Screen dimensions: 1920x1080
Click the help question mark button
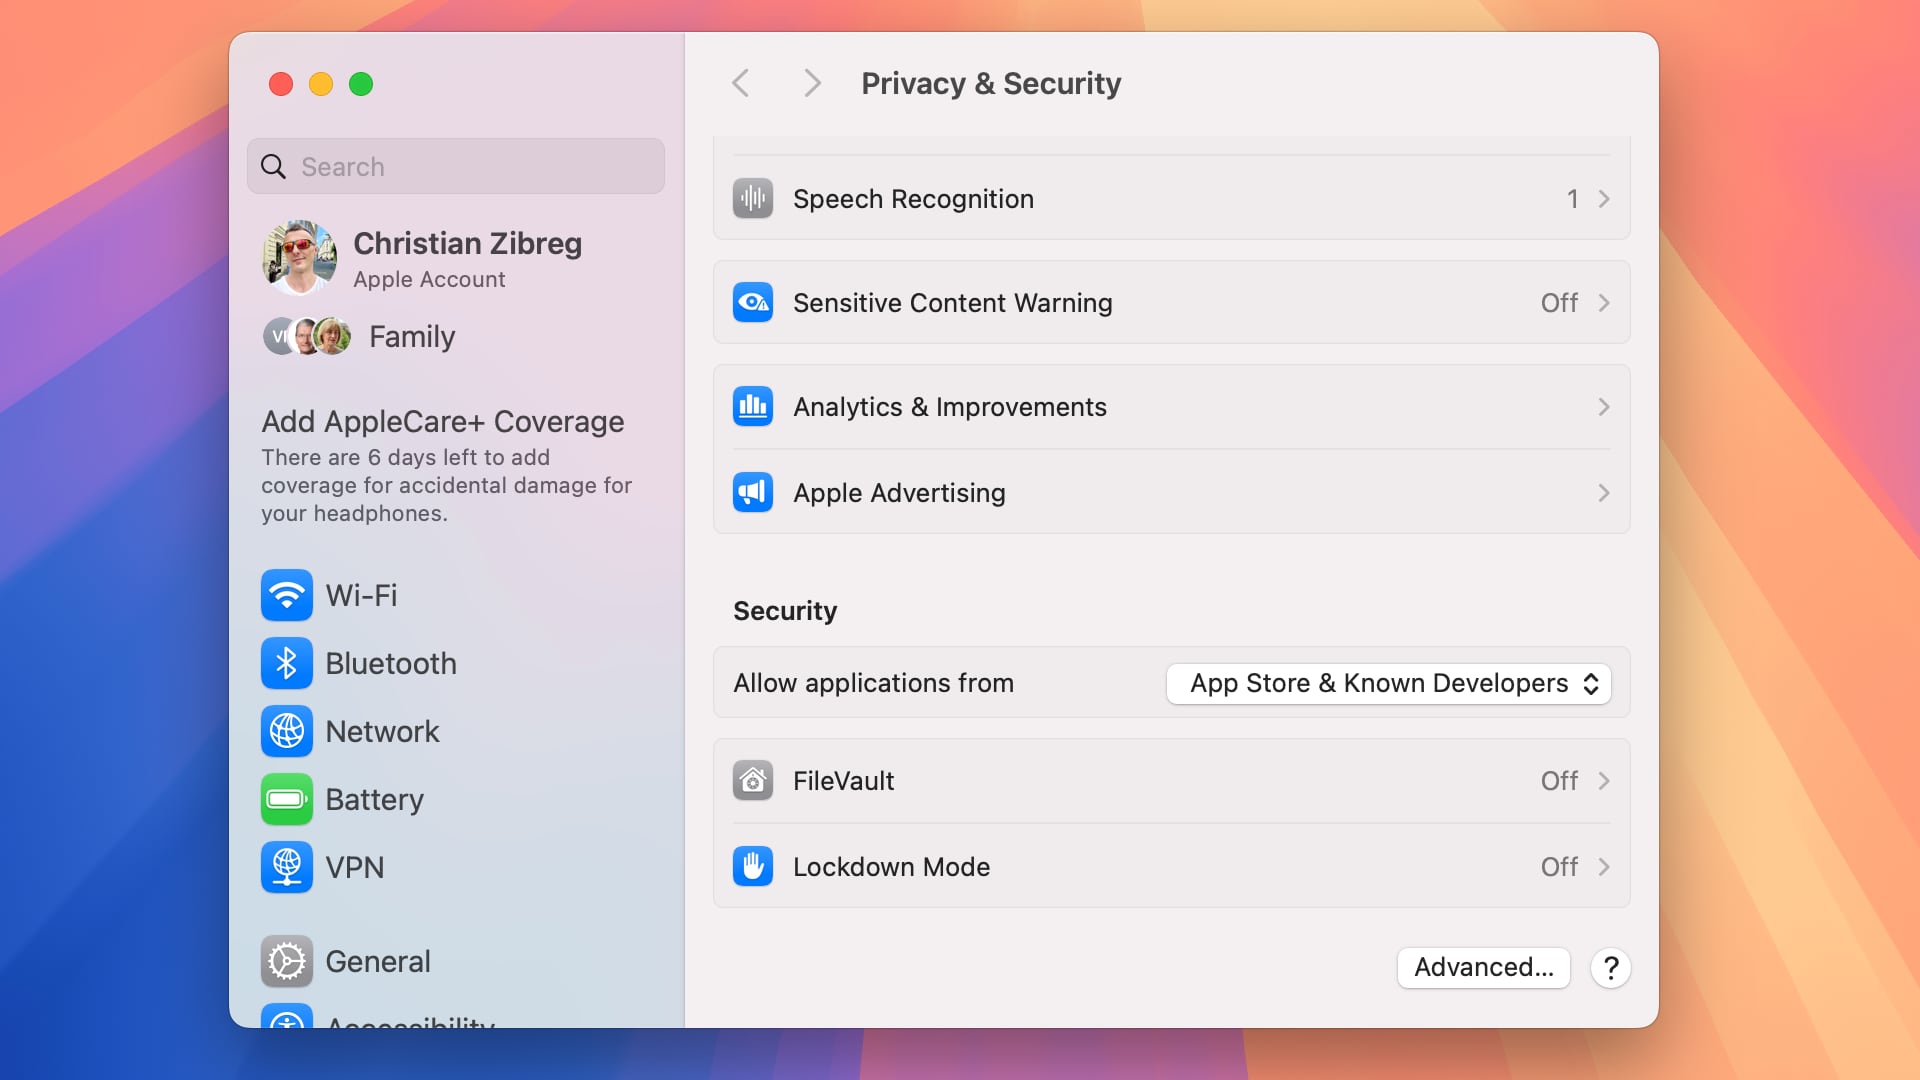[x=1611, y=967]
